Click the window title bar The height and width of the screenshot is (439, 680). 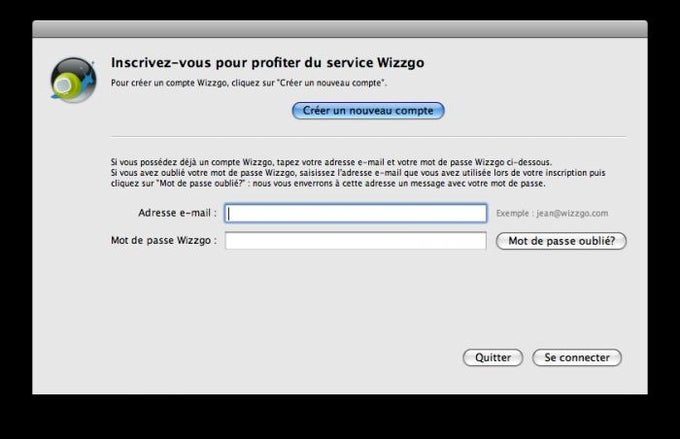click(x=340, y=29)
